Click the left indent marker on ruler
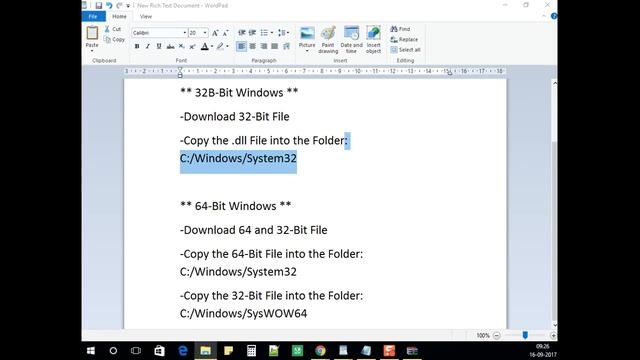 click(x=180, y=76)
